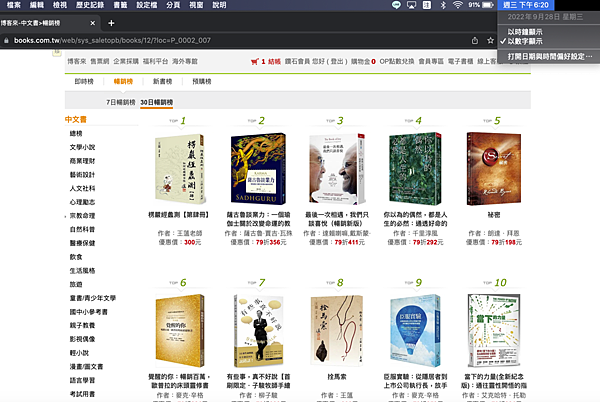Open the 檢視 menu
The width and height of the screenshot is (600, 402).
coord(60,5)
